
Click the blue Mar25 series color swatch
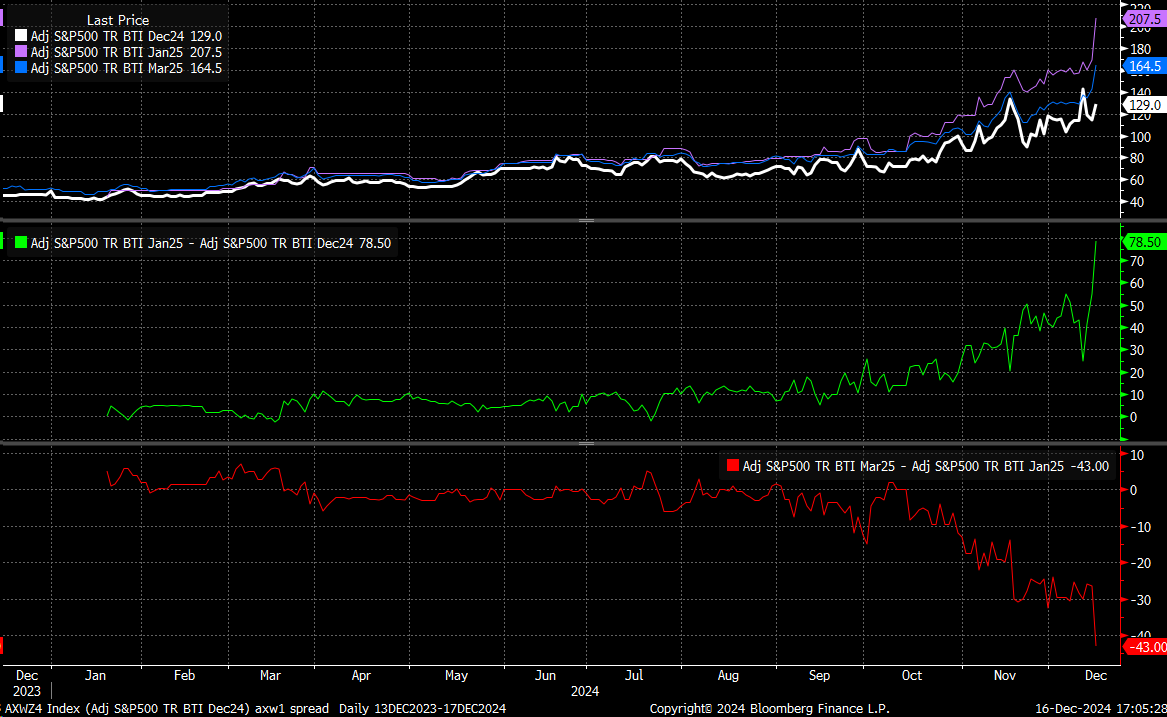(x=21, y=68)
